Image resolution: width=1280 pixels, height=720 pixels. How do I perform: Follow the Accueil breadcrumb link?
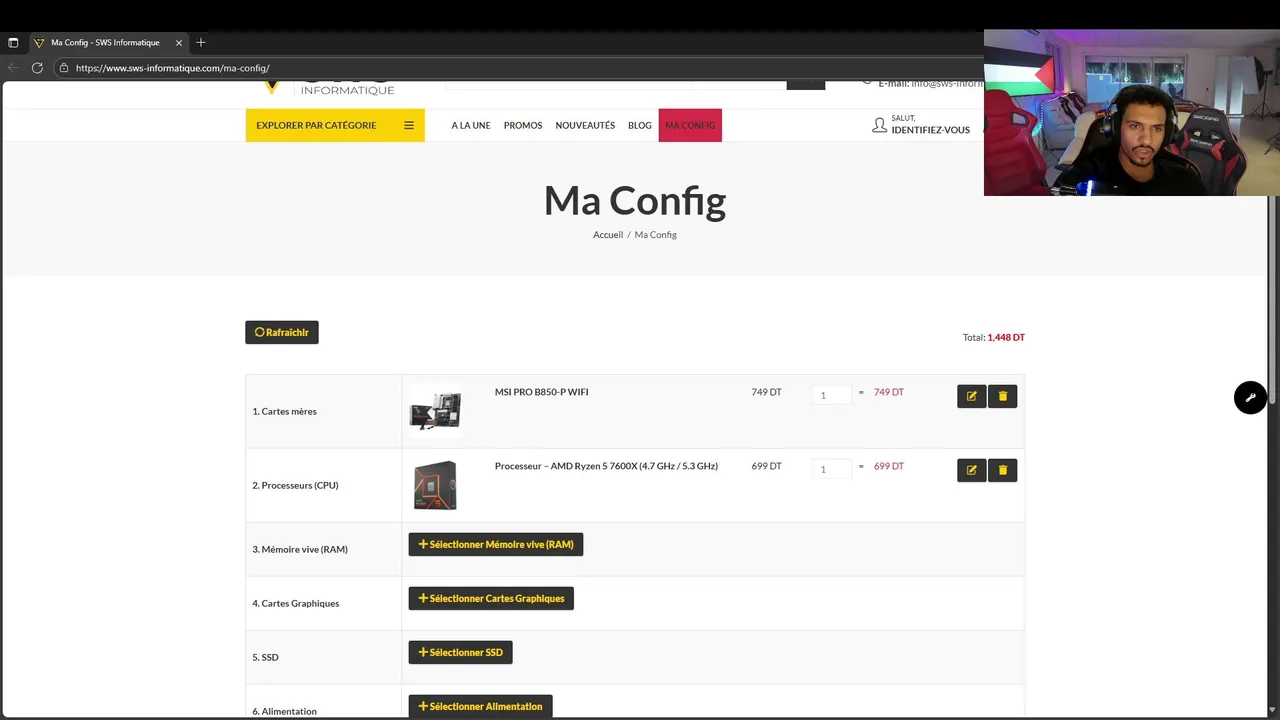click(x=608, y=235)
